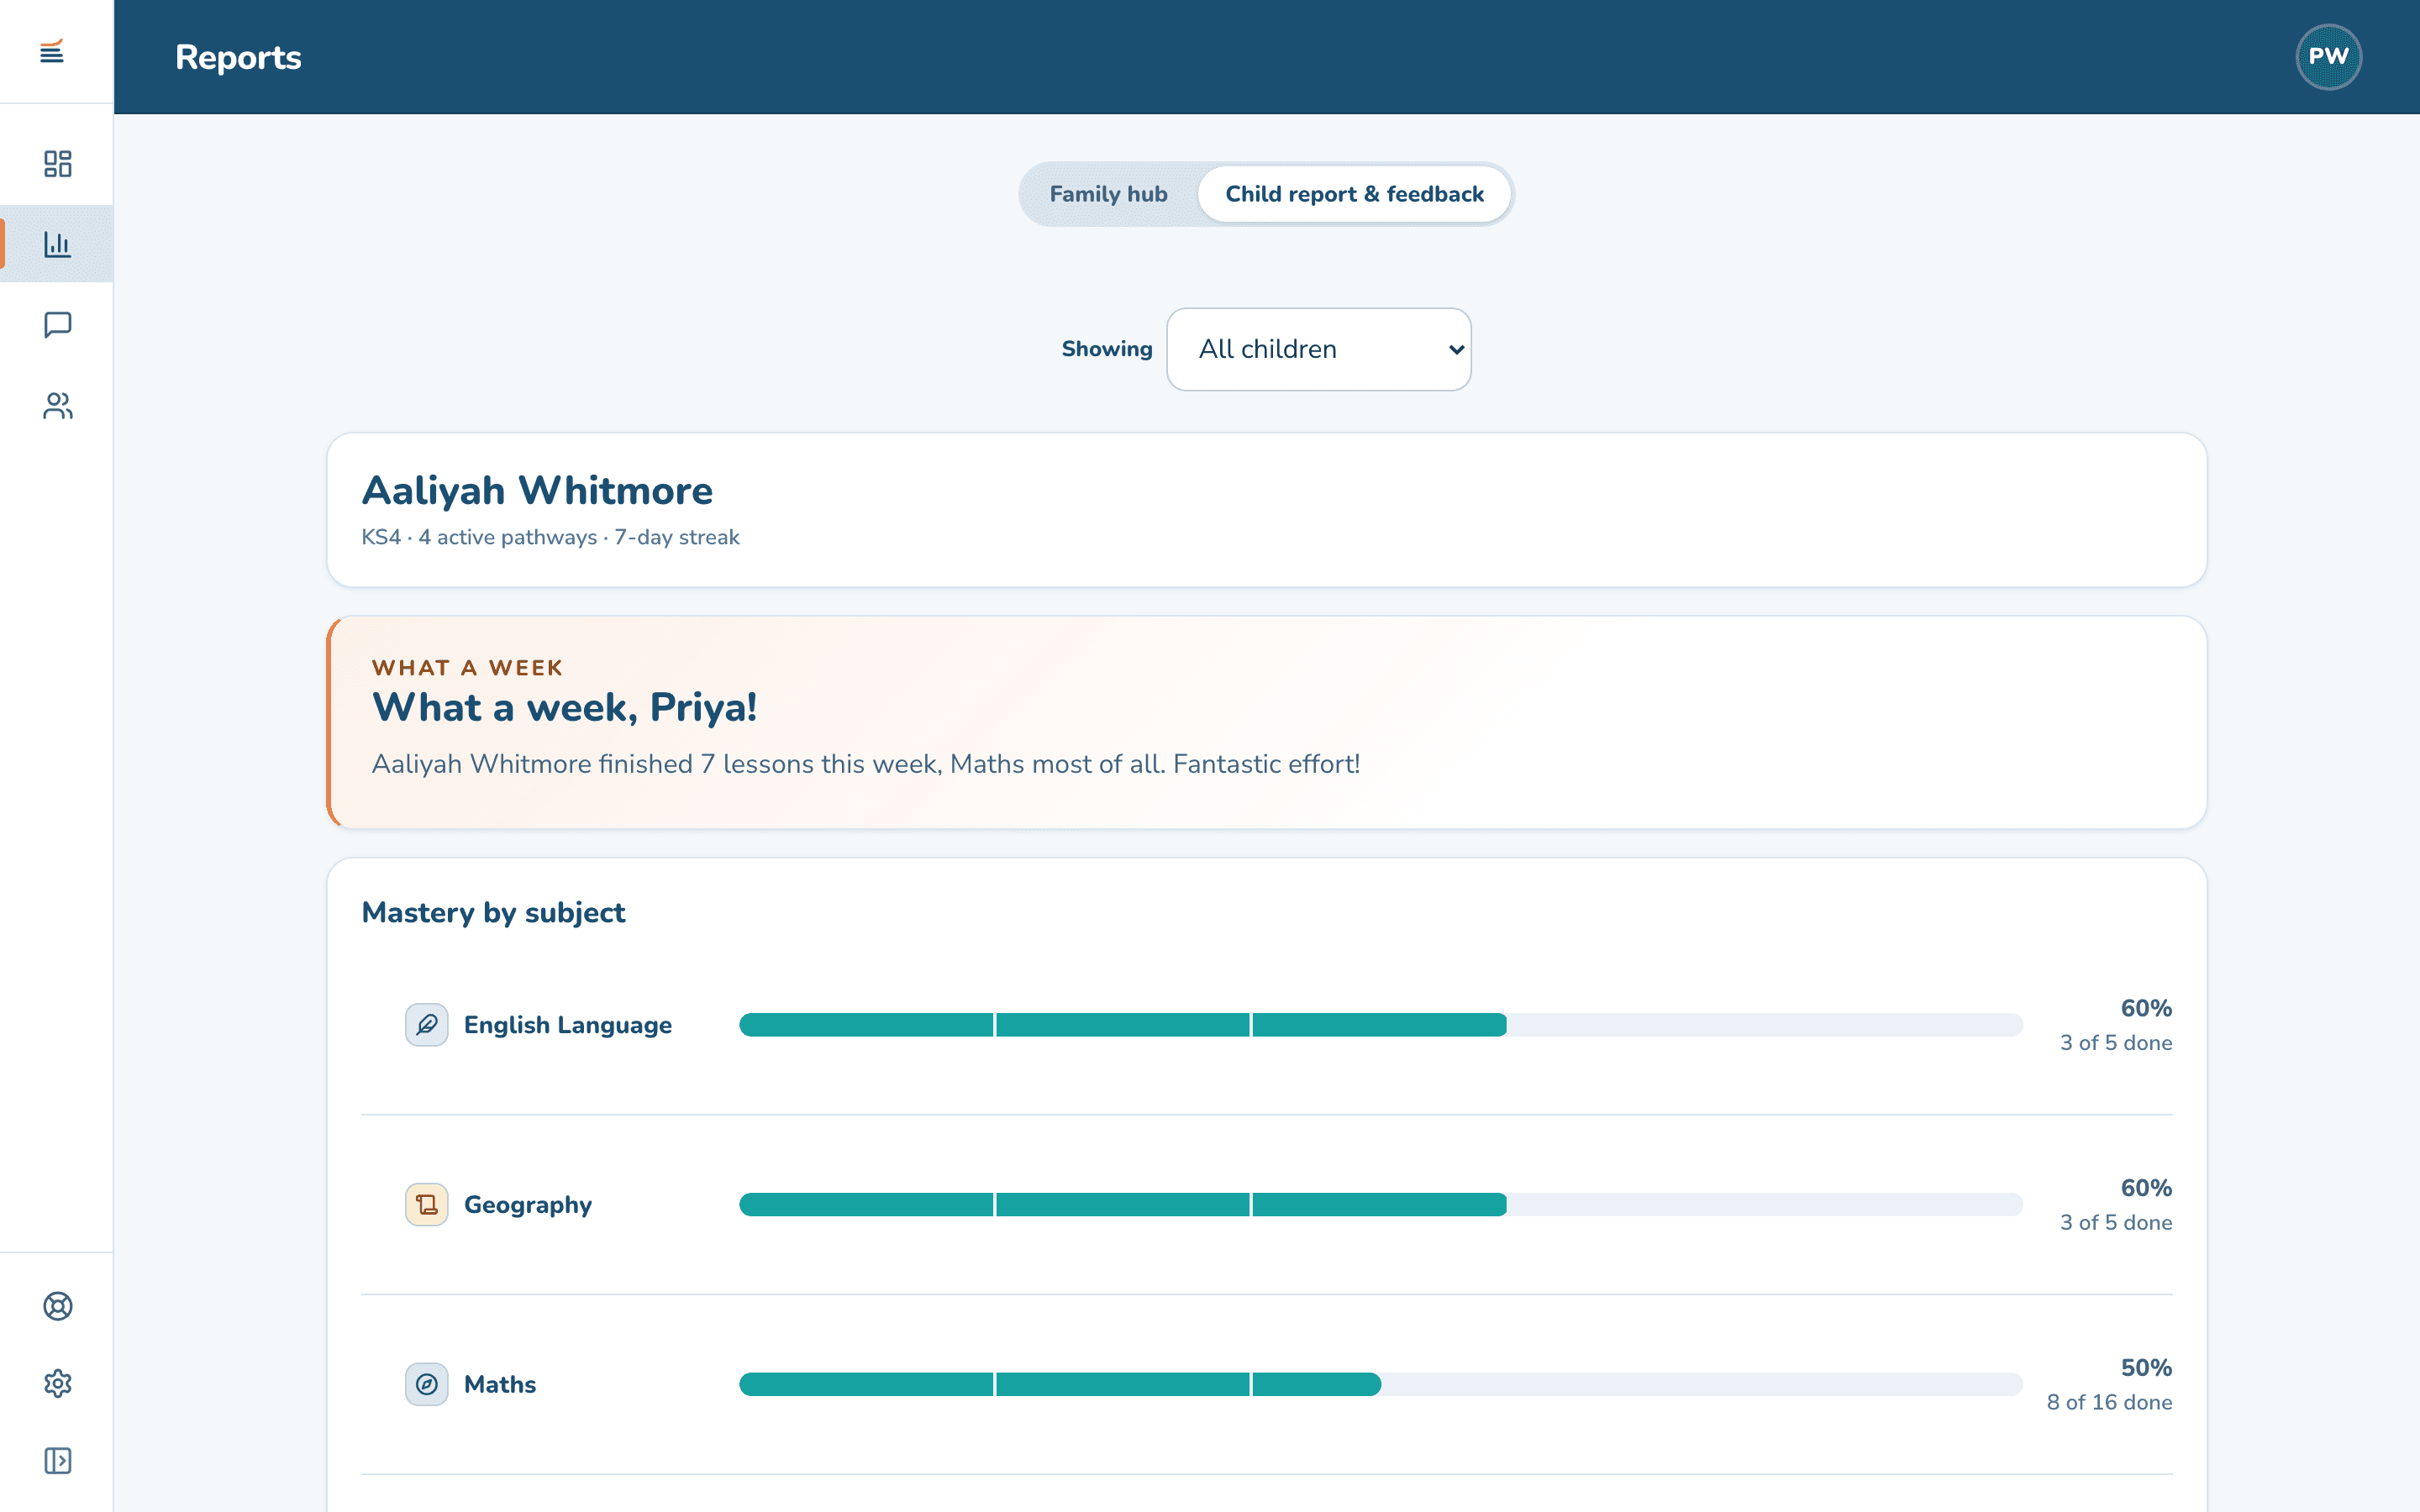Select the Child report & feedback tab

[x=1354, y=194]
